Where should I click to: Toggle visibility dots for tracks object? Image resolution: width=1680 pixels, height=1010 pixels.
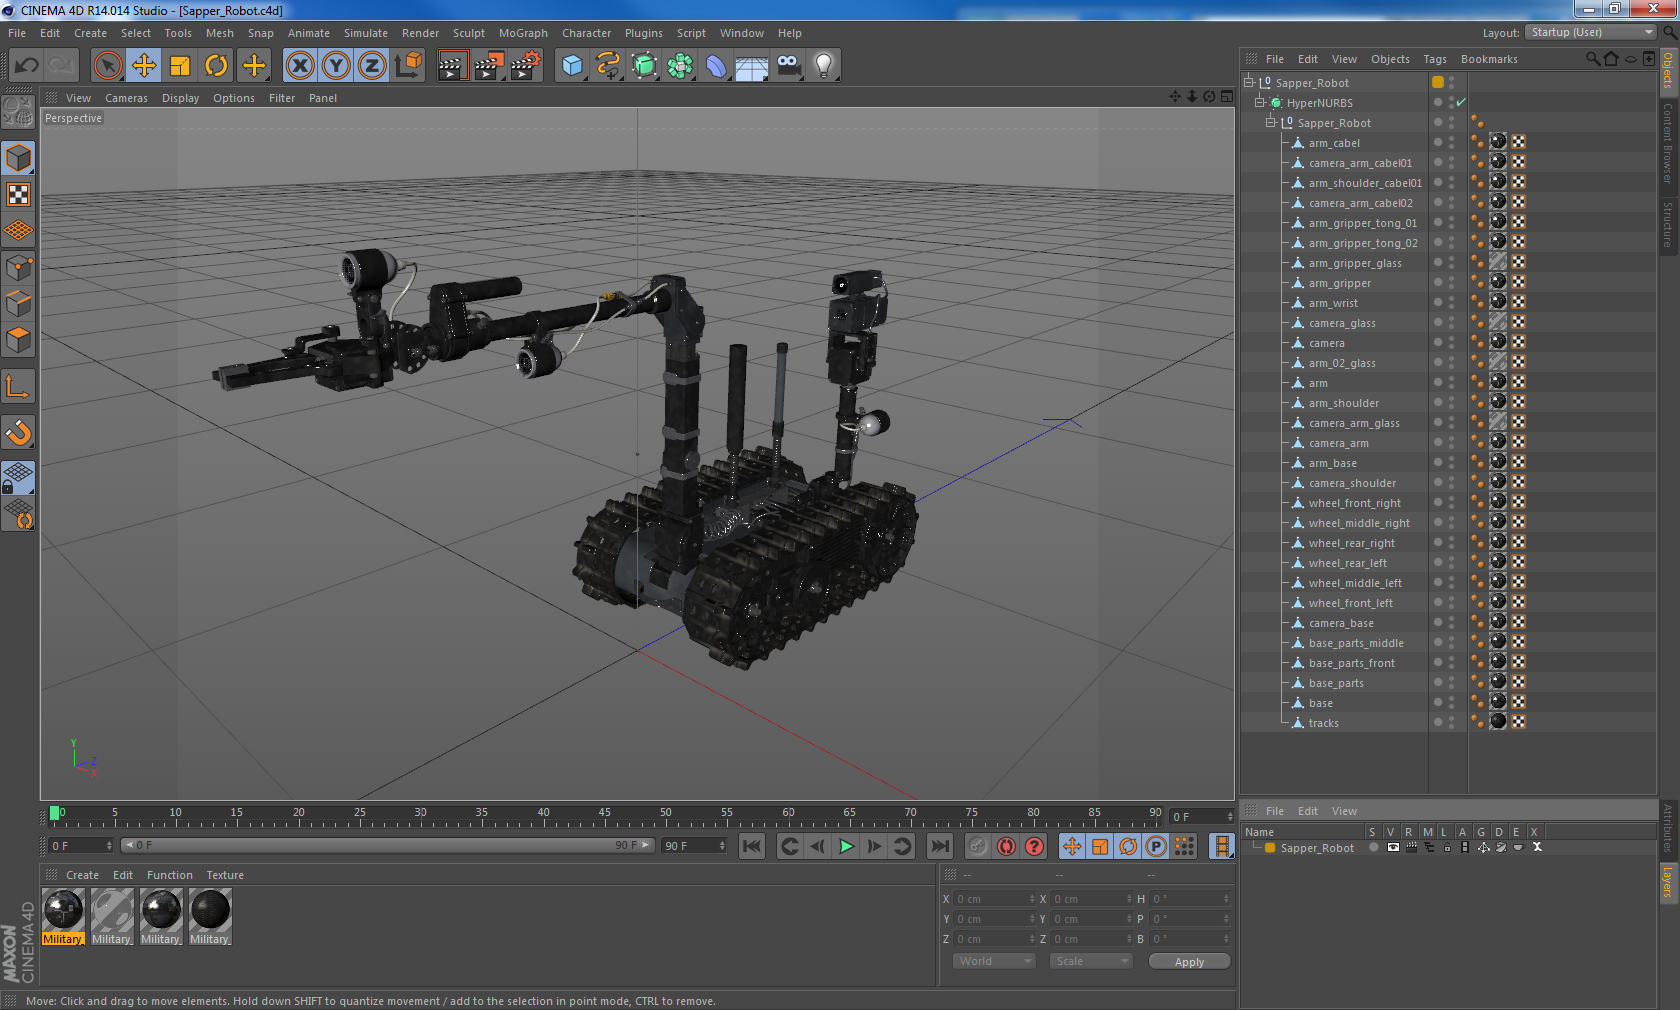1451,722
